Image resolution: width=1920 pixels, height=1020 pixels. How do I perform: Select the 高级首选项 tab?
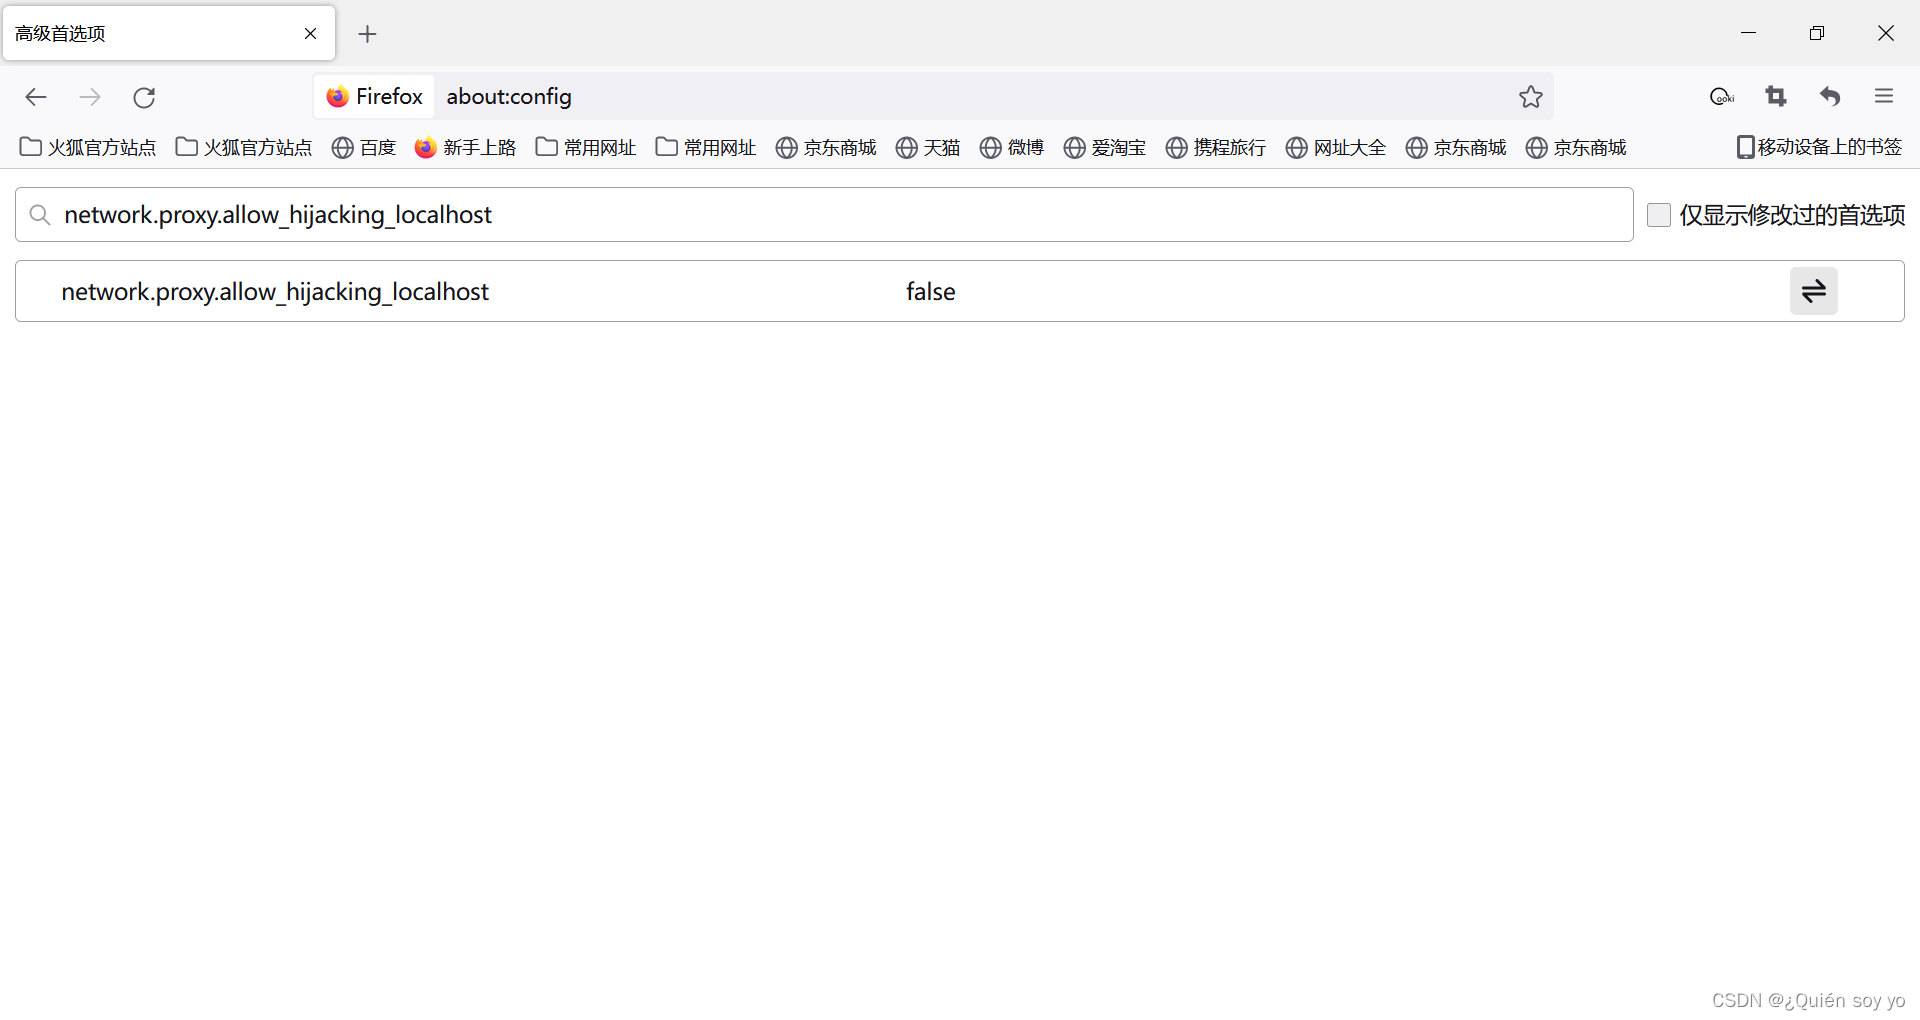point(169,33)
